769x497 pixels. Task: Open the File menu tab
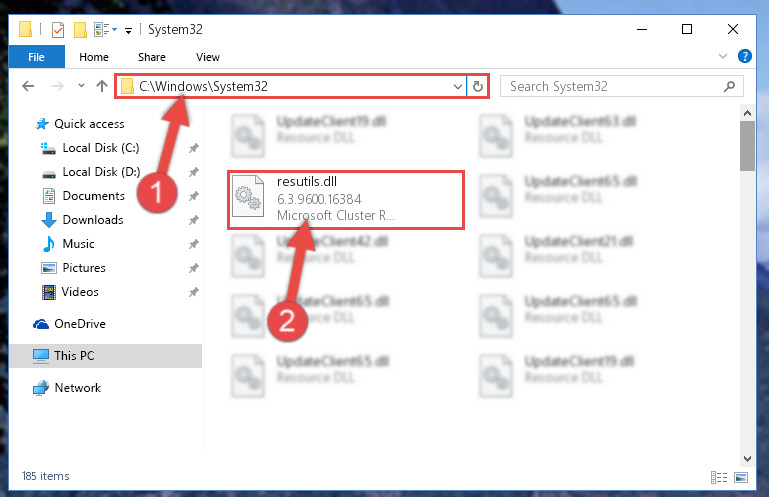click(36, 57)
